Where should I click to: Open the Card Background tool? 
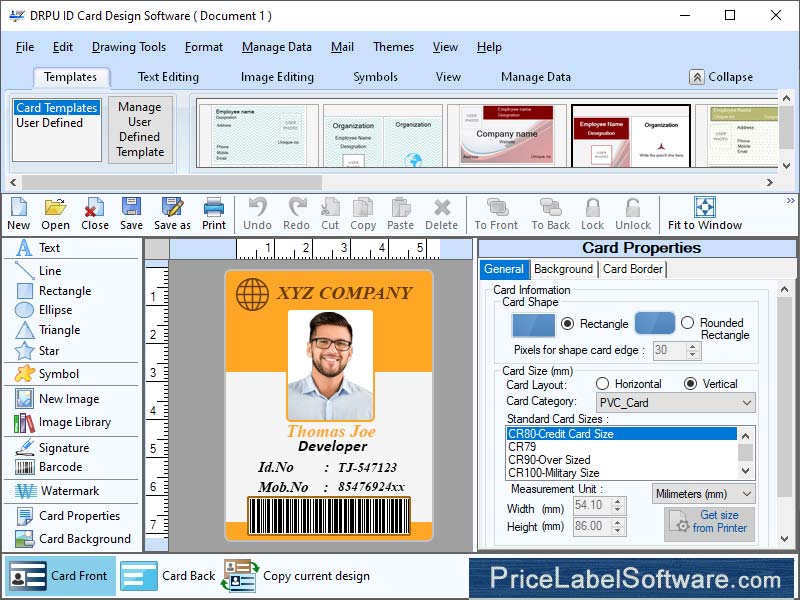point(71,539)
